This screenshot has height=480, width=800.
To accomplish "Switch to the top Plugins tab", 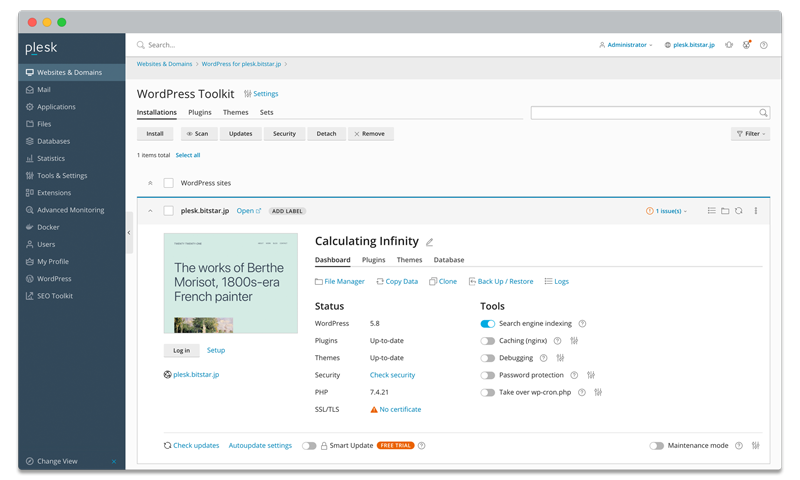I will 199,112.
